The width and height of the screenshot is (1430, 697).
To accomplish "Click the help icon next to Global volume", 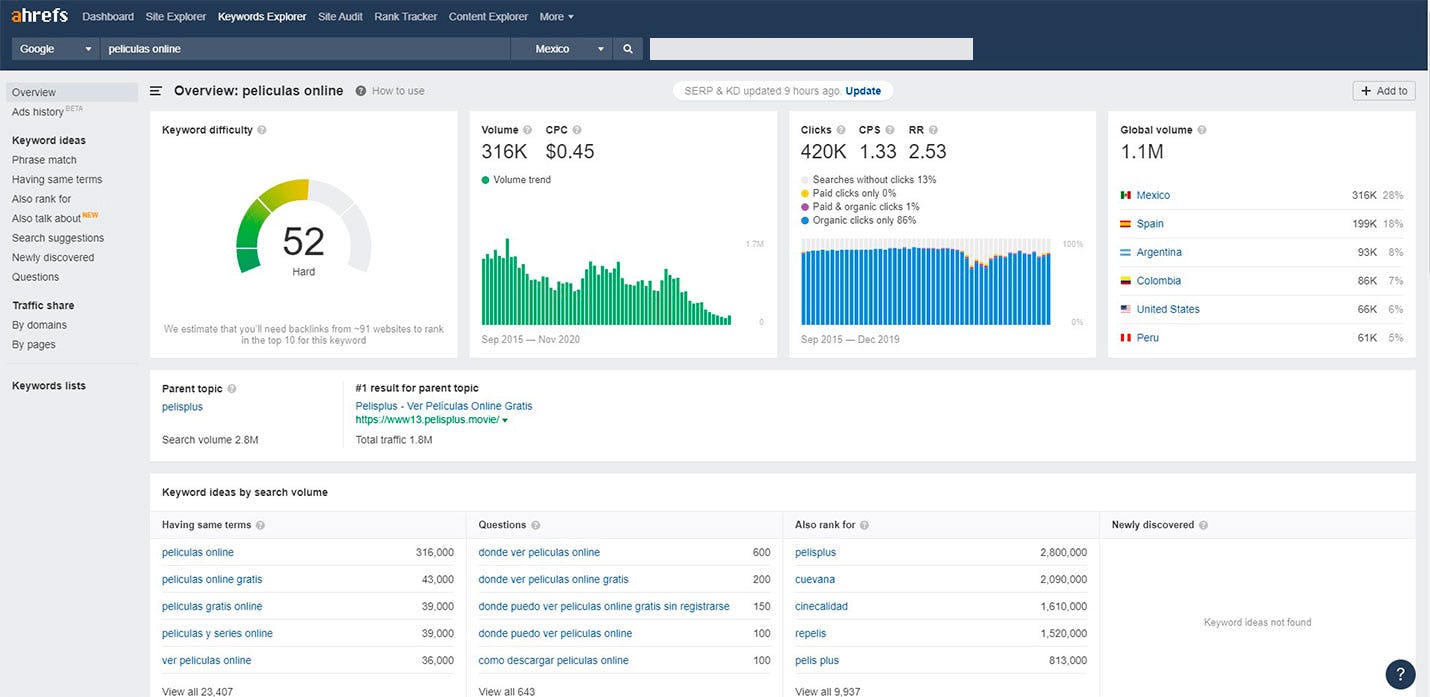I will 1203,130.
